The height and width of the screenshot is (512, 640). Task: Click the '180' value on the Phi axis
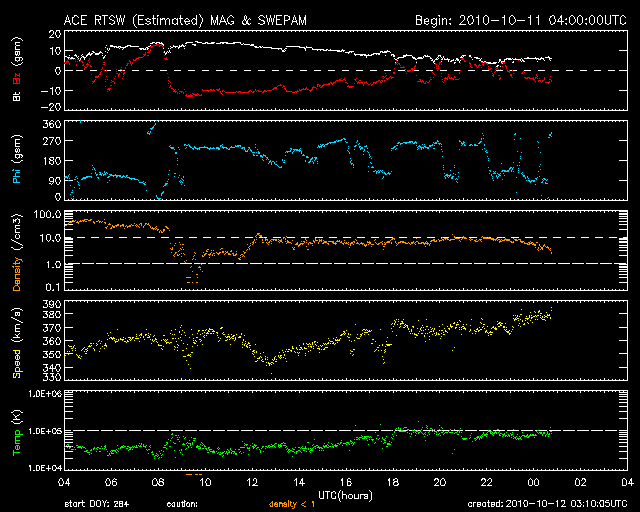click(52, 161)
